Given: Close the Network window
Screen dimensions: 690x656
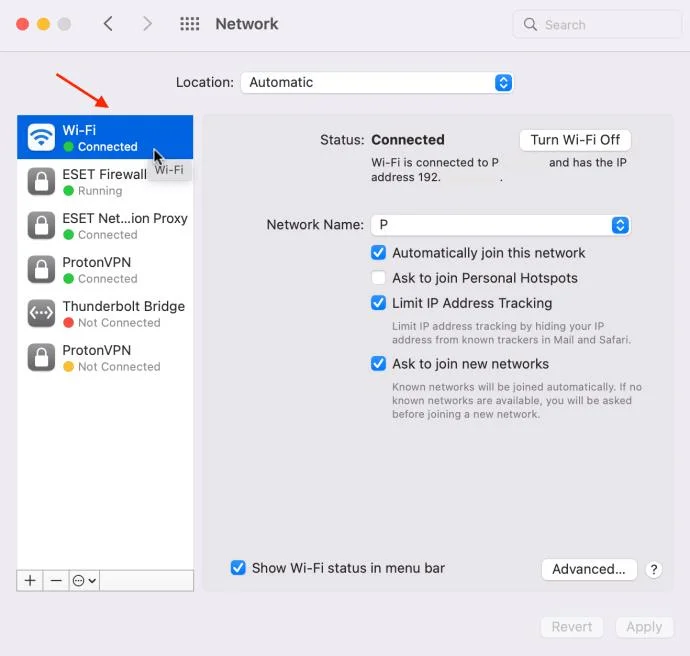Looking at the screenshot, I should pos(22,24).
